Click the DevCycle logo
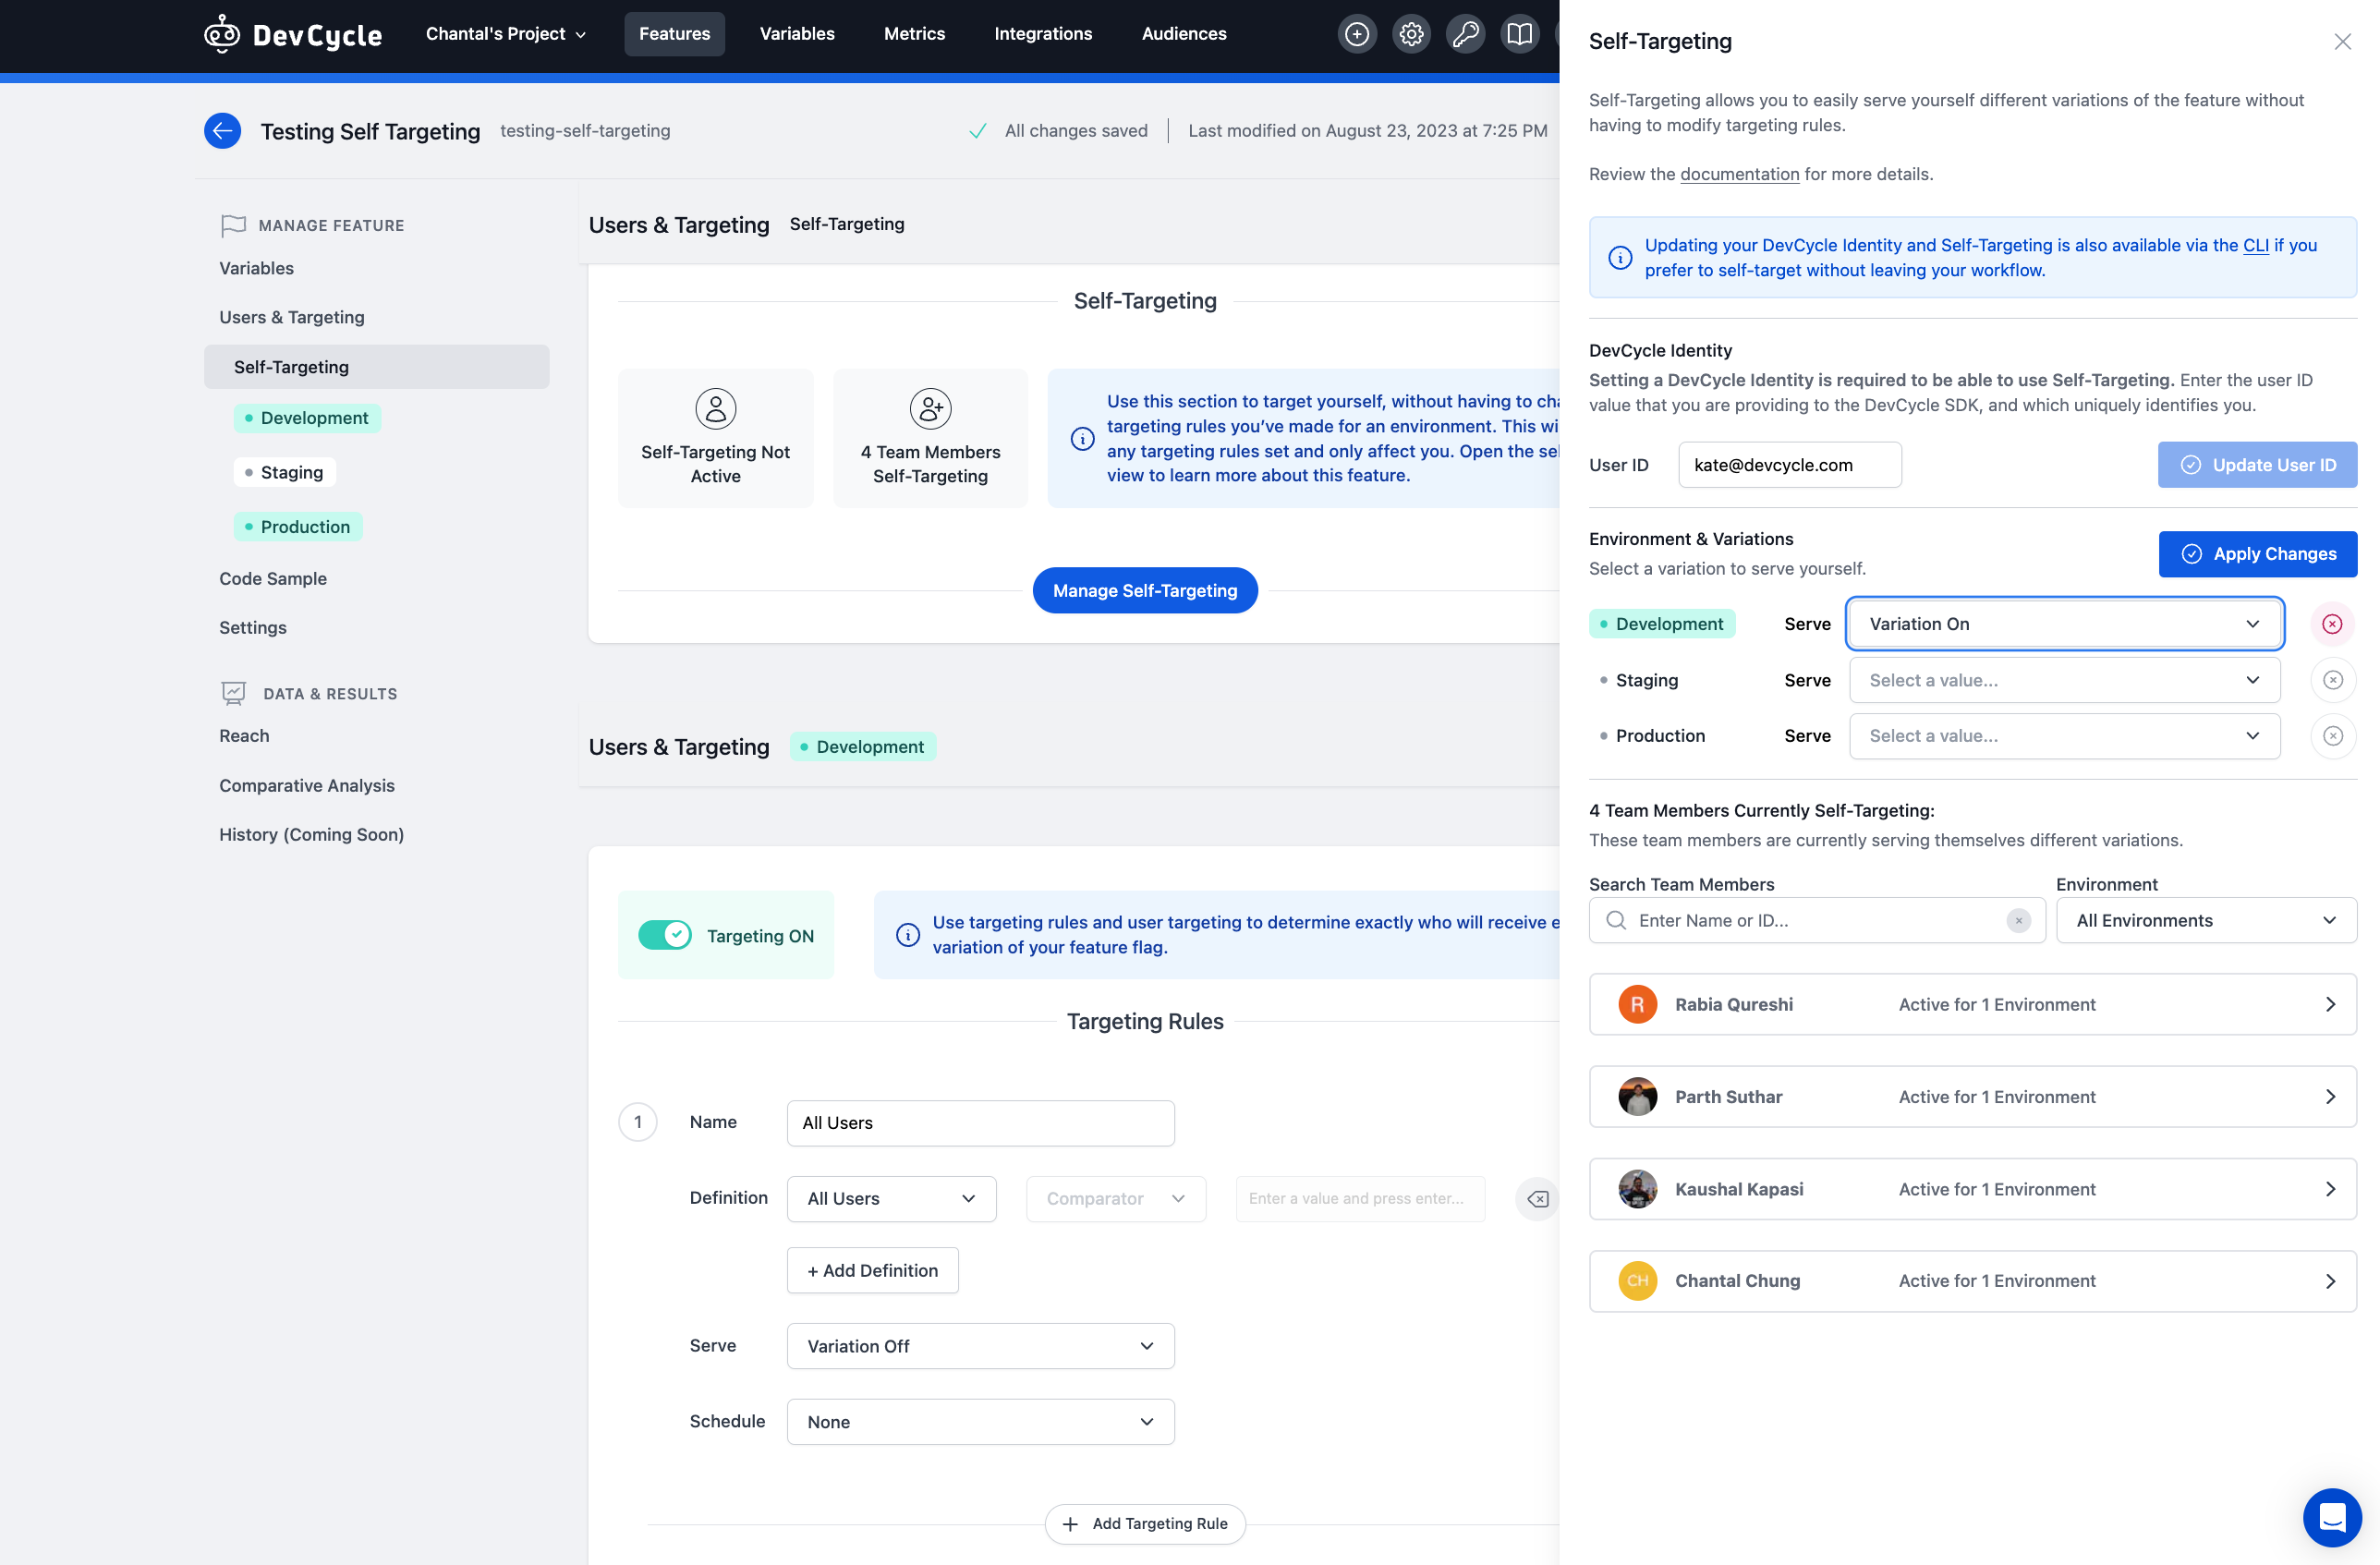This screenshot has height=1565, width=2380. (292, 33)
